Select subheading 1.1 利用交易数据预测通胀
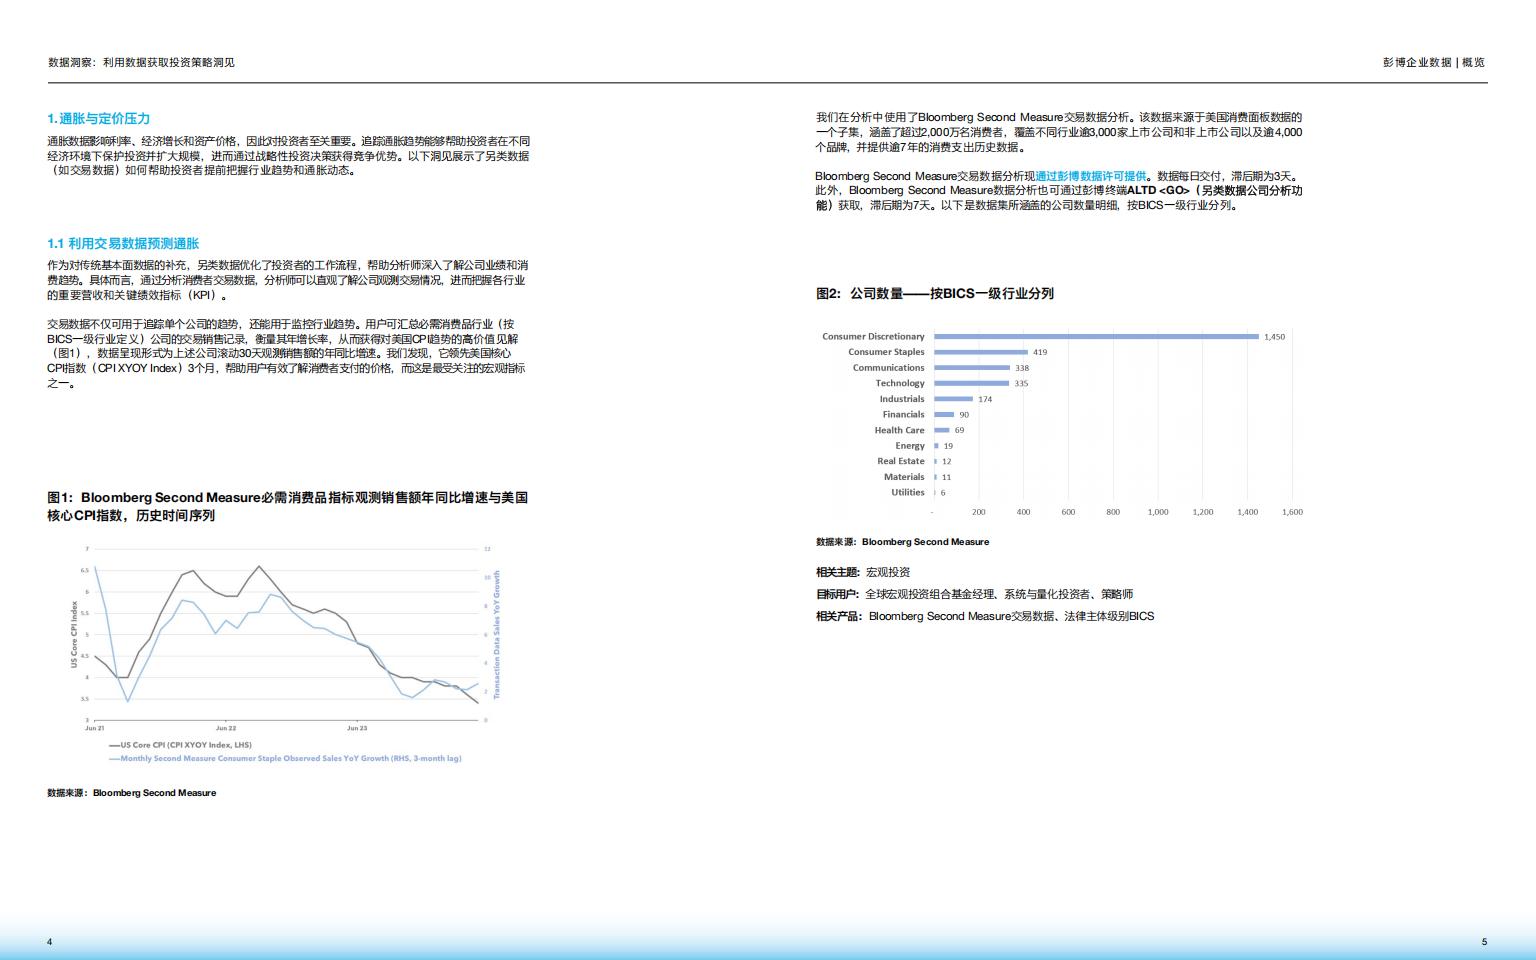The image size is (1536, 960). (123, 243)
